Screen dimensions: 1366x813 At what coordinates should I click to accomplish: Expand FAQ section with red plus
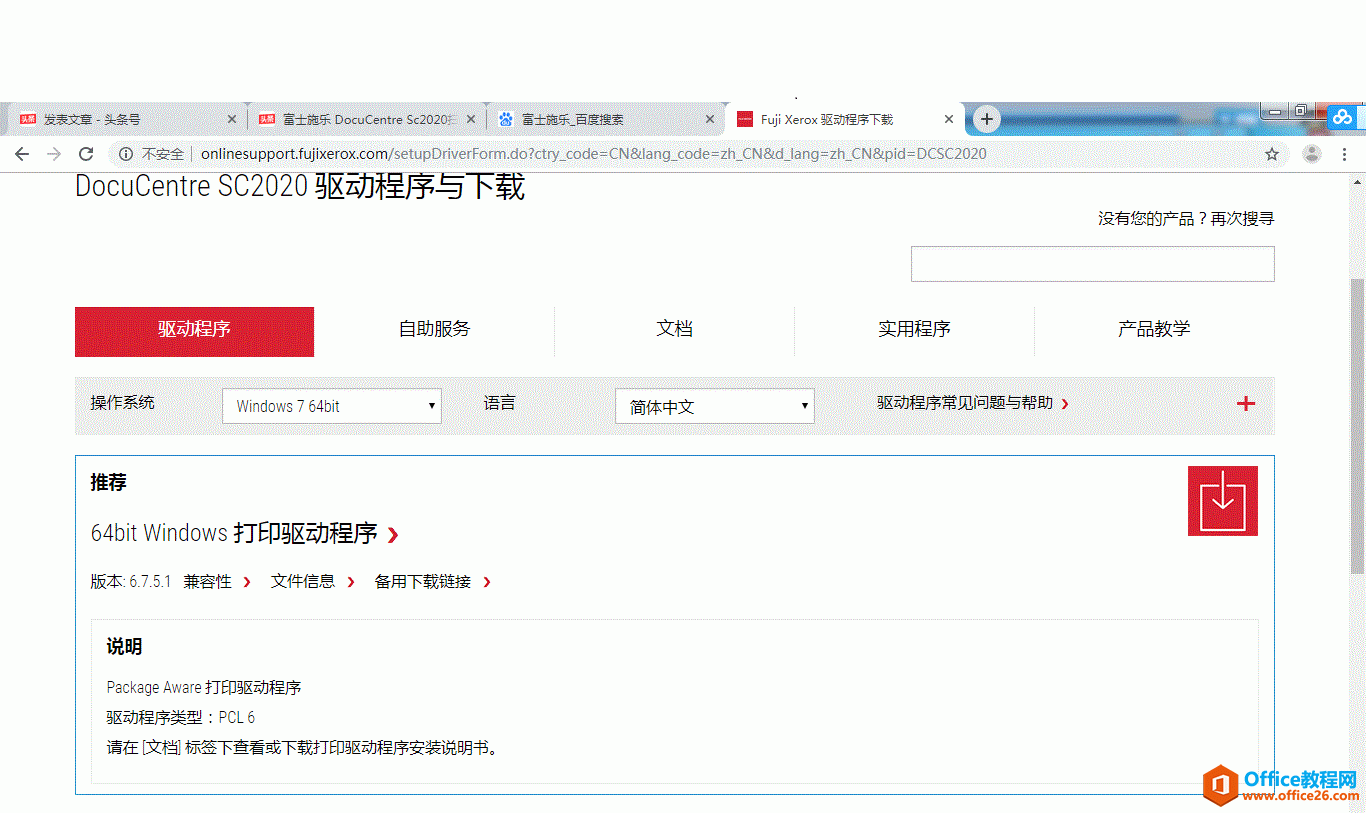pos(1246,404)
